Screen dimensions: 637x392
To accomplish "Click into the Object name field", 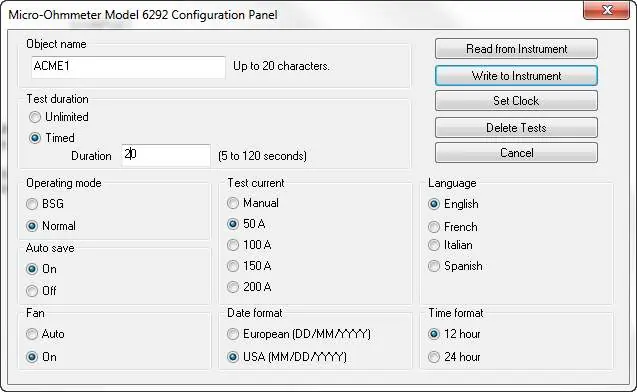I will point(128,67).
